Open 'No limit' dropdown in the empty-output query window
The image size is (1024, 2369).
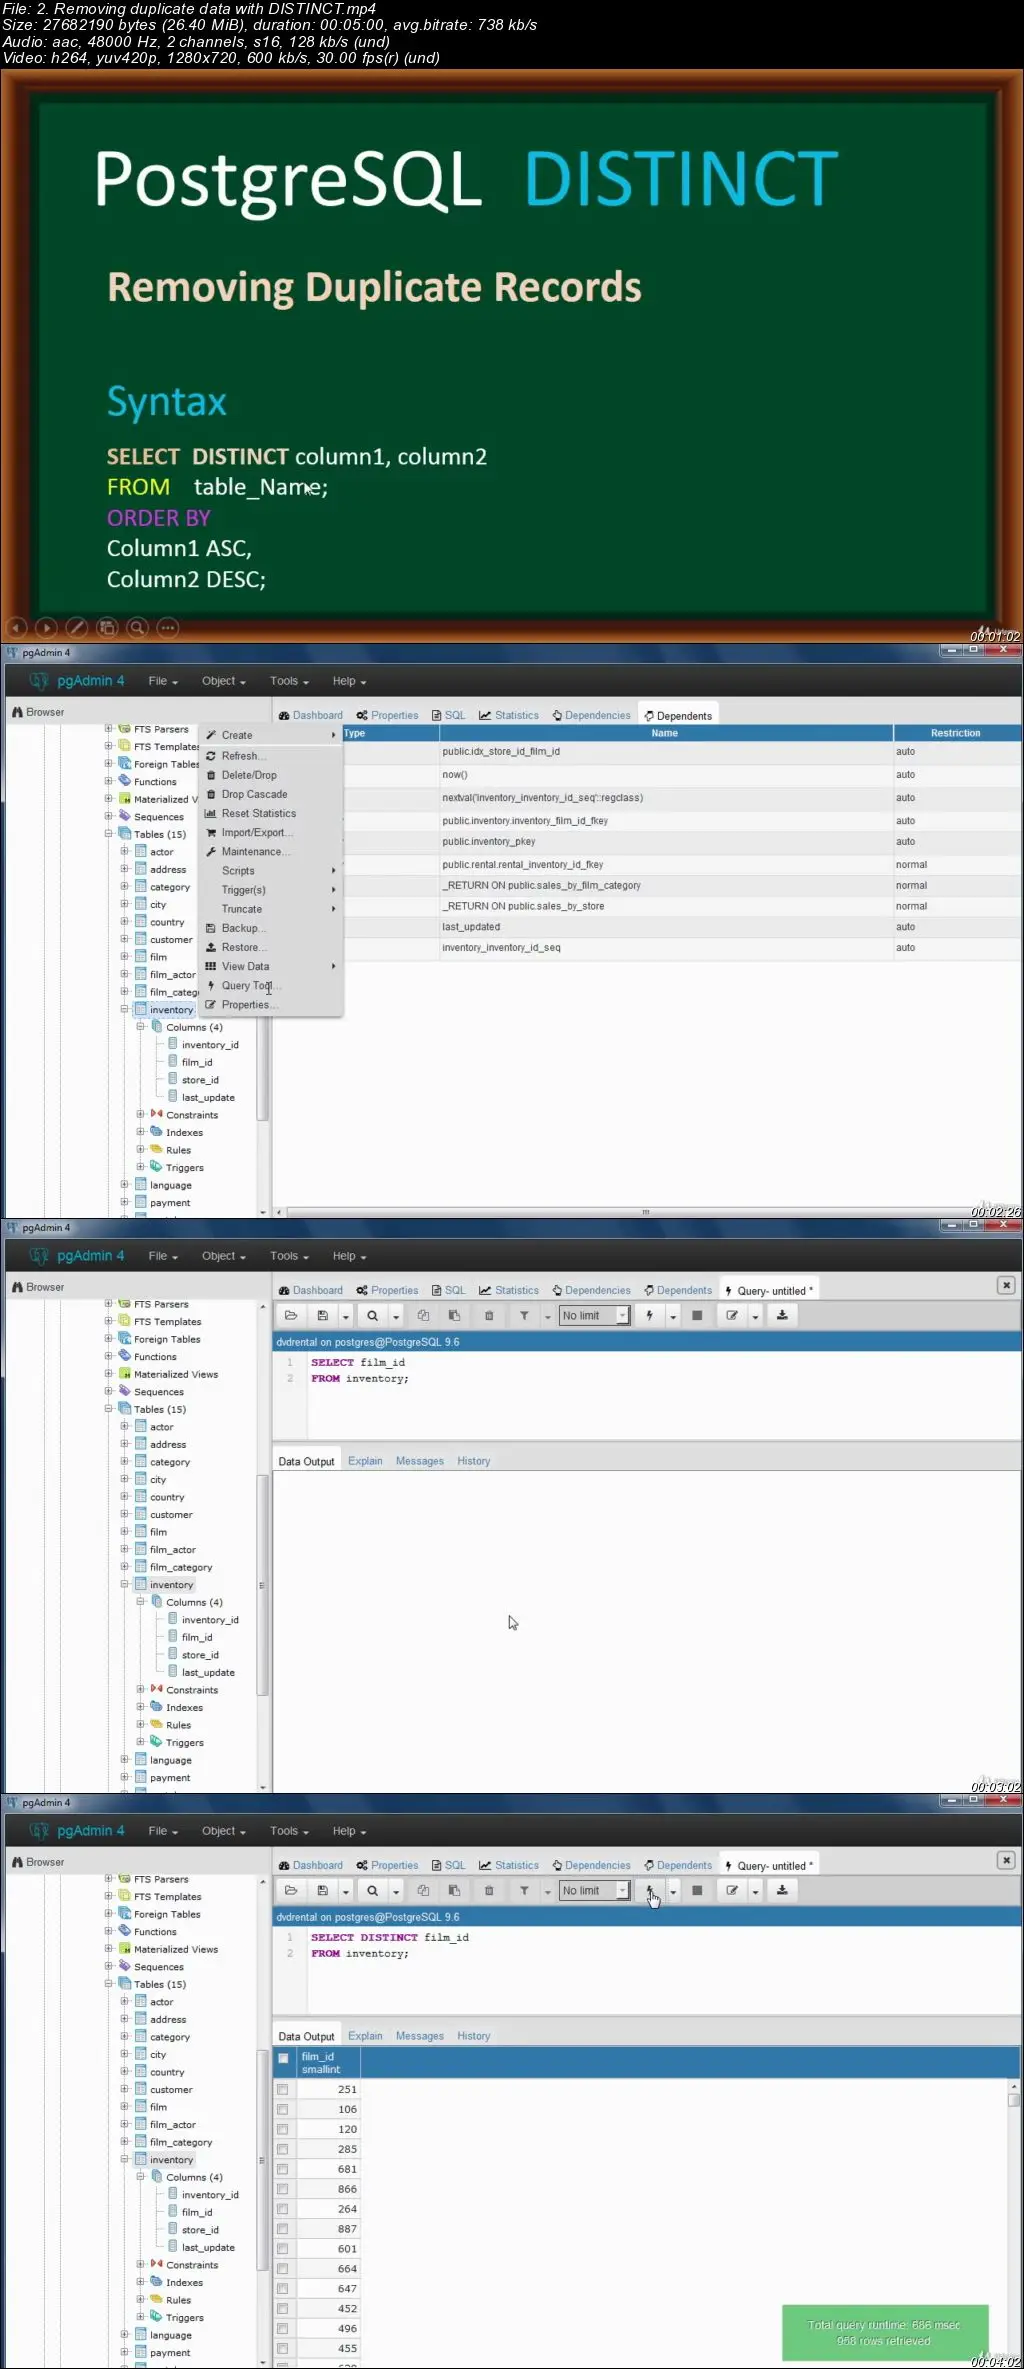click(x=594, y=1315)
